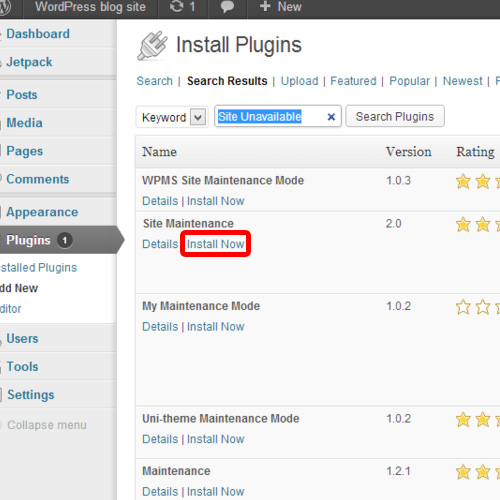Image resolution: width=500 pixels, height=500 pixels.
Task: Install WPMS Site Maintenance Mode now
Action: [x=216, y=201]
